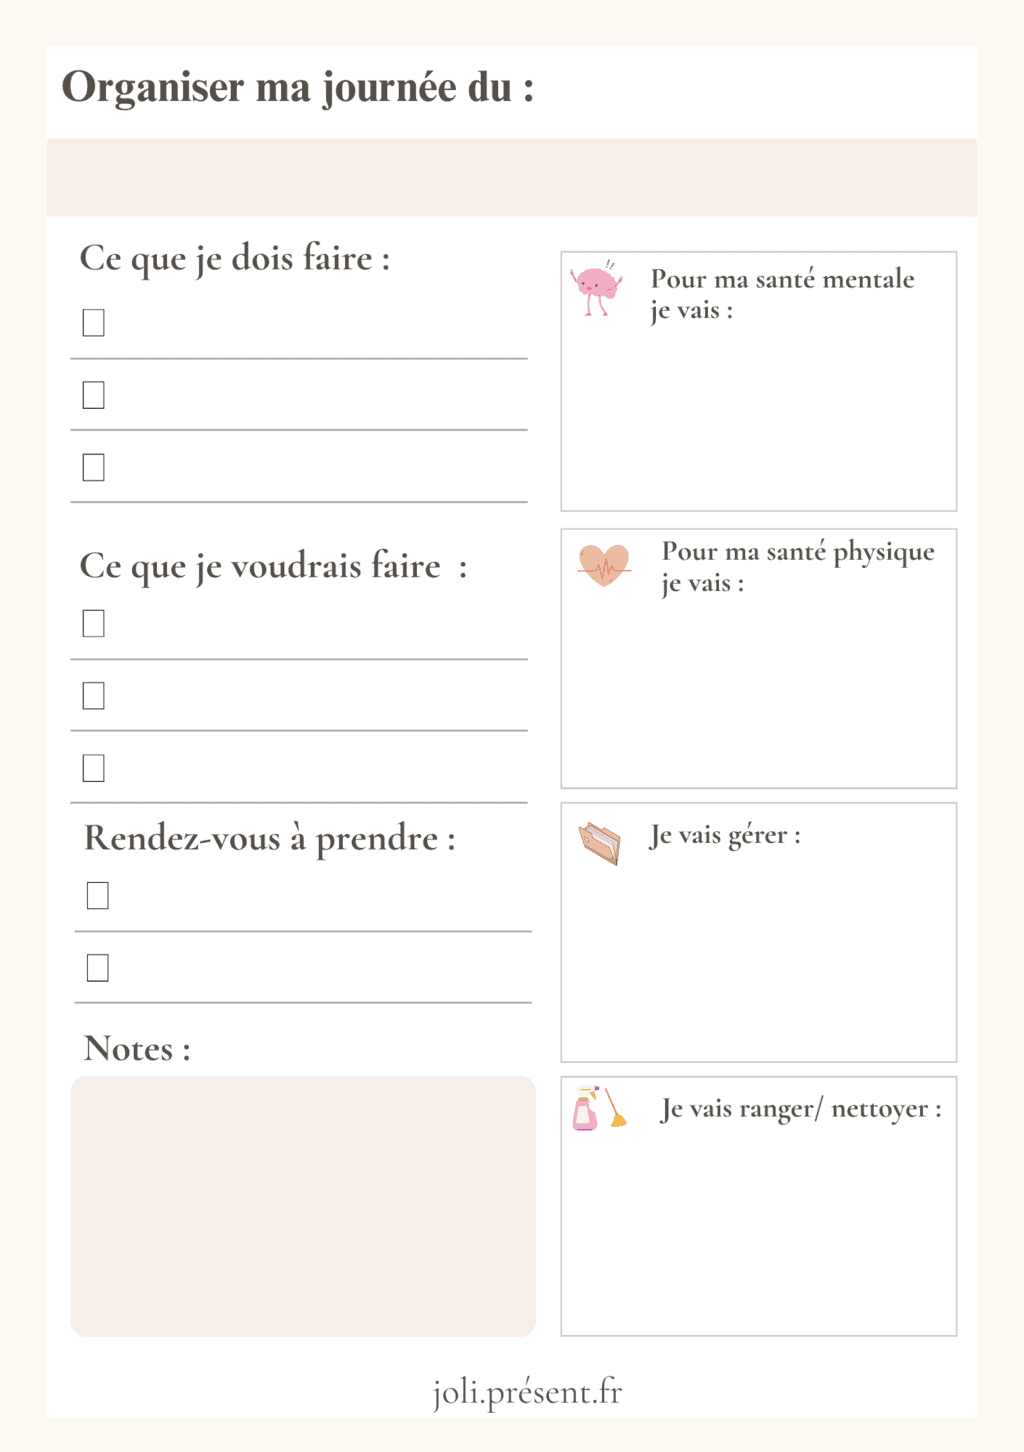Click the heart with heartbeat icon
Screen dimensions: 1024x1452
tap(604, 565)
